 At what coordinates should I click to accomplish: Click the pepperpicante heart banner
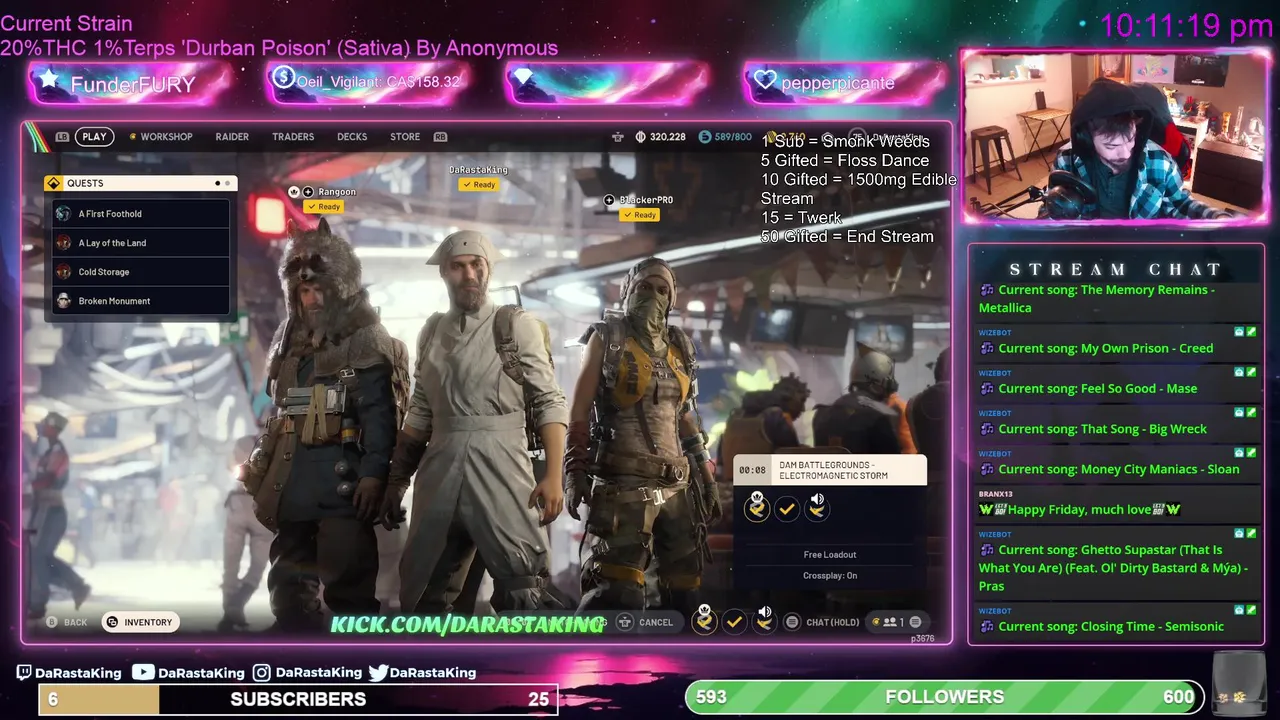tap(845, 83)
